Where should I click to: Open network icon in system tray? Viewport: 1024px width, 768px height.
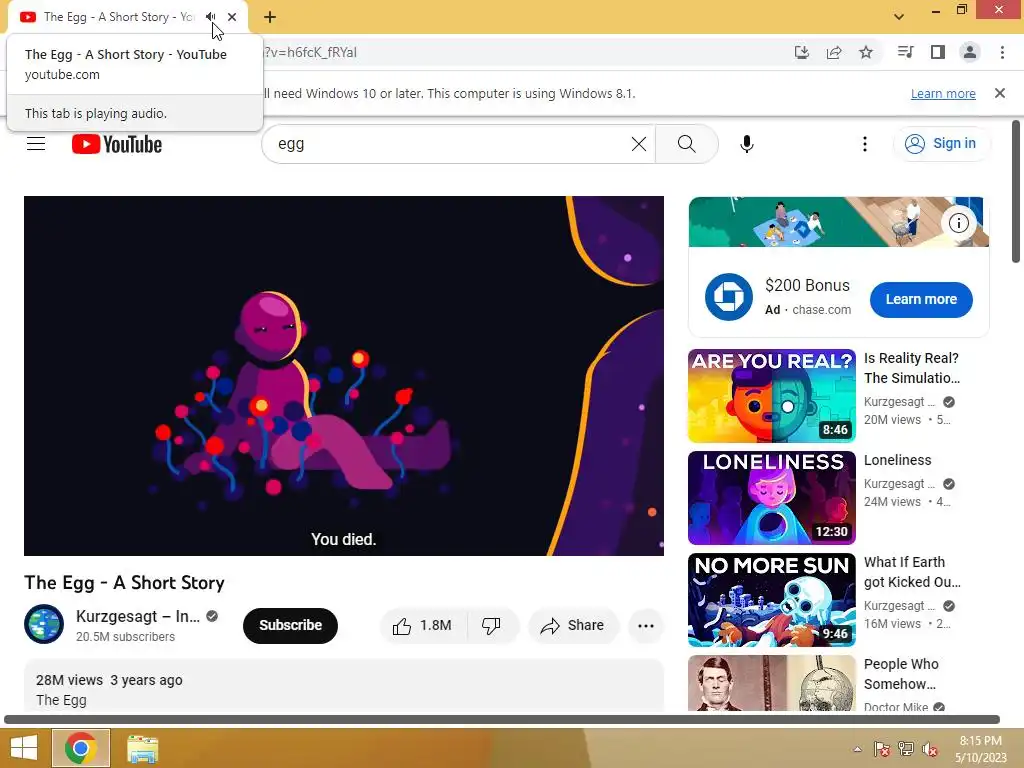click(x=906, y=749)
